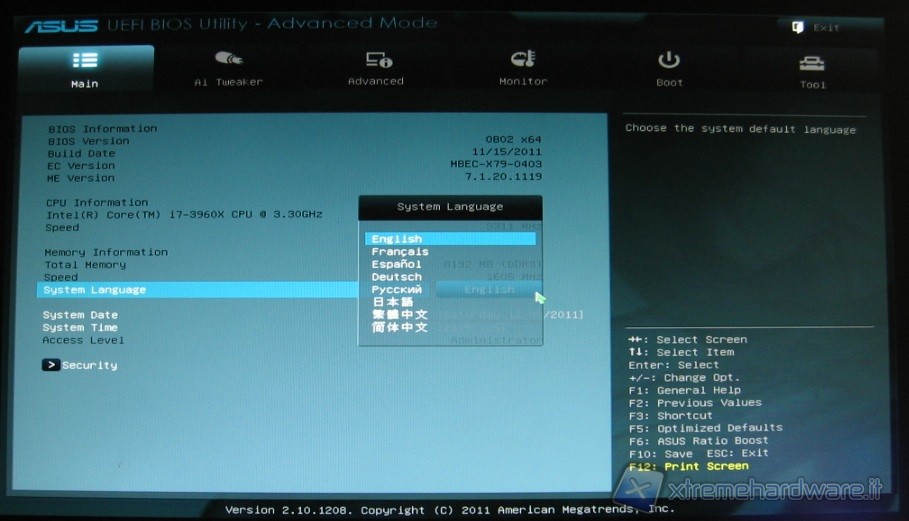Click the Security arrow icon
The height and width of the screenshot is (521, 909).
51,365
